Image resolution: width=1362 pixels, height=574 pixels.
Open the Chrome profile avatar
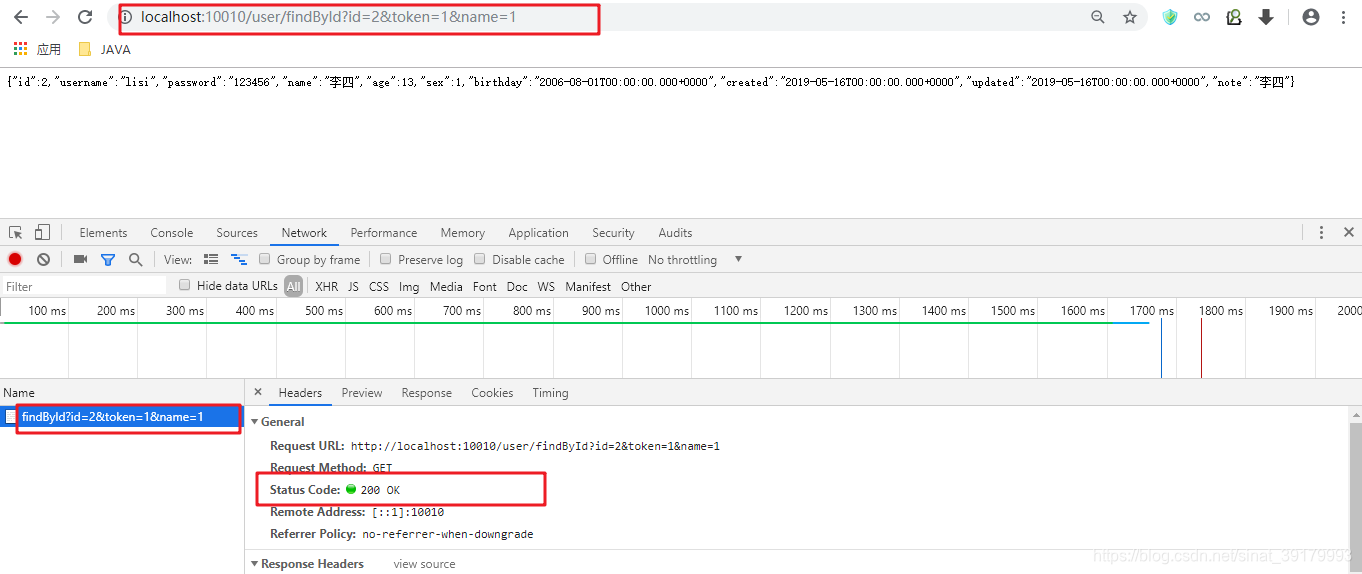(1311, 17)
